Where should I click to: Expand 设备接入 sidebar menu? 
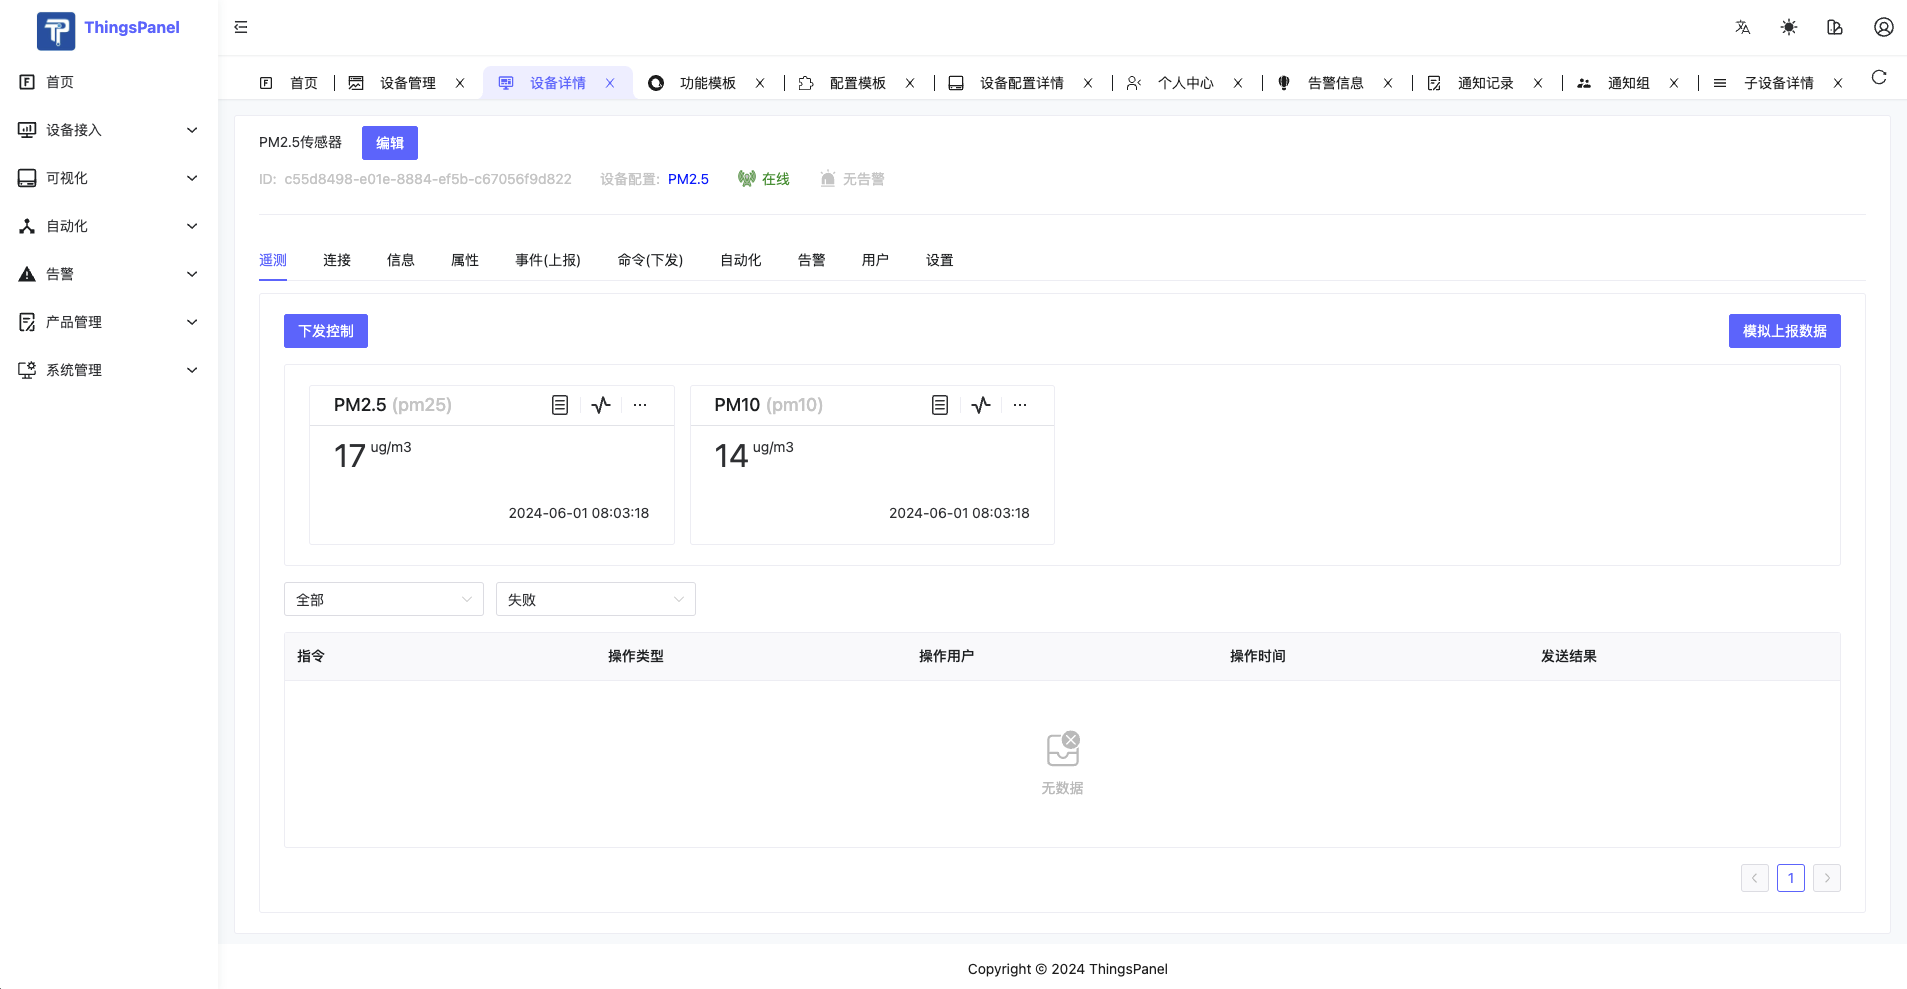coord(109,130)
